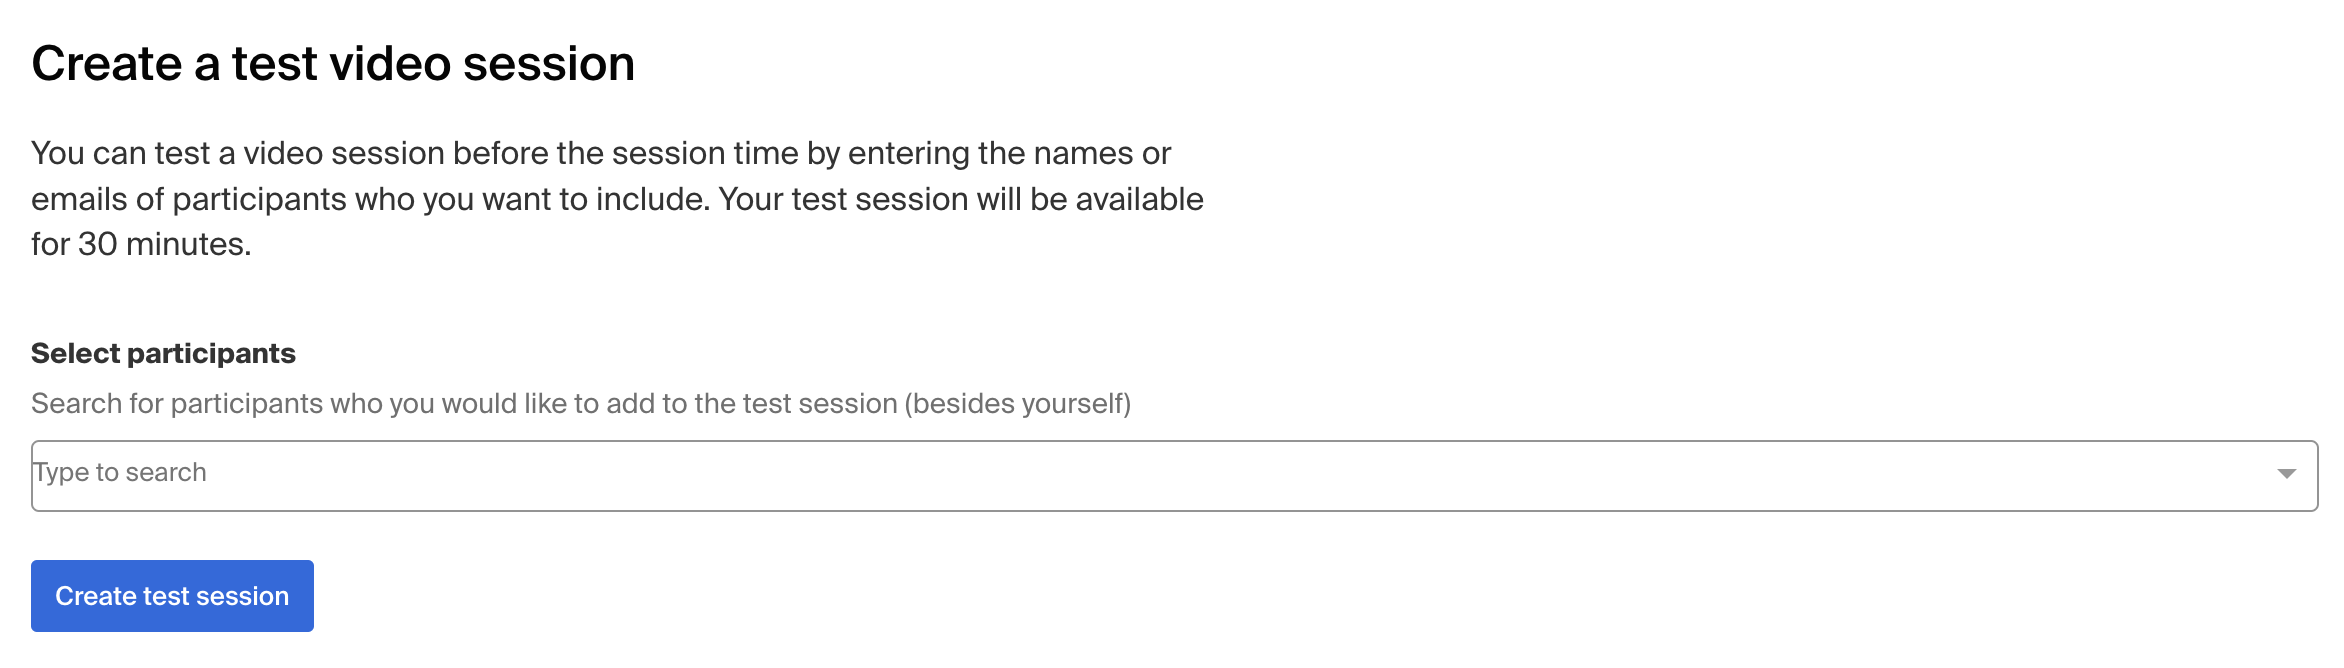This screenshot has height=668, width=2344.
Task: Click the session description paragraph
Action: (617, 197)
